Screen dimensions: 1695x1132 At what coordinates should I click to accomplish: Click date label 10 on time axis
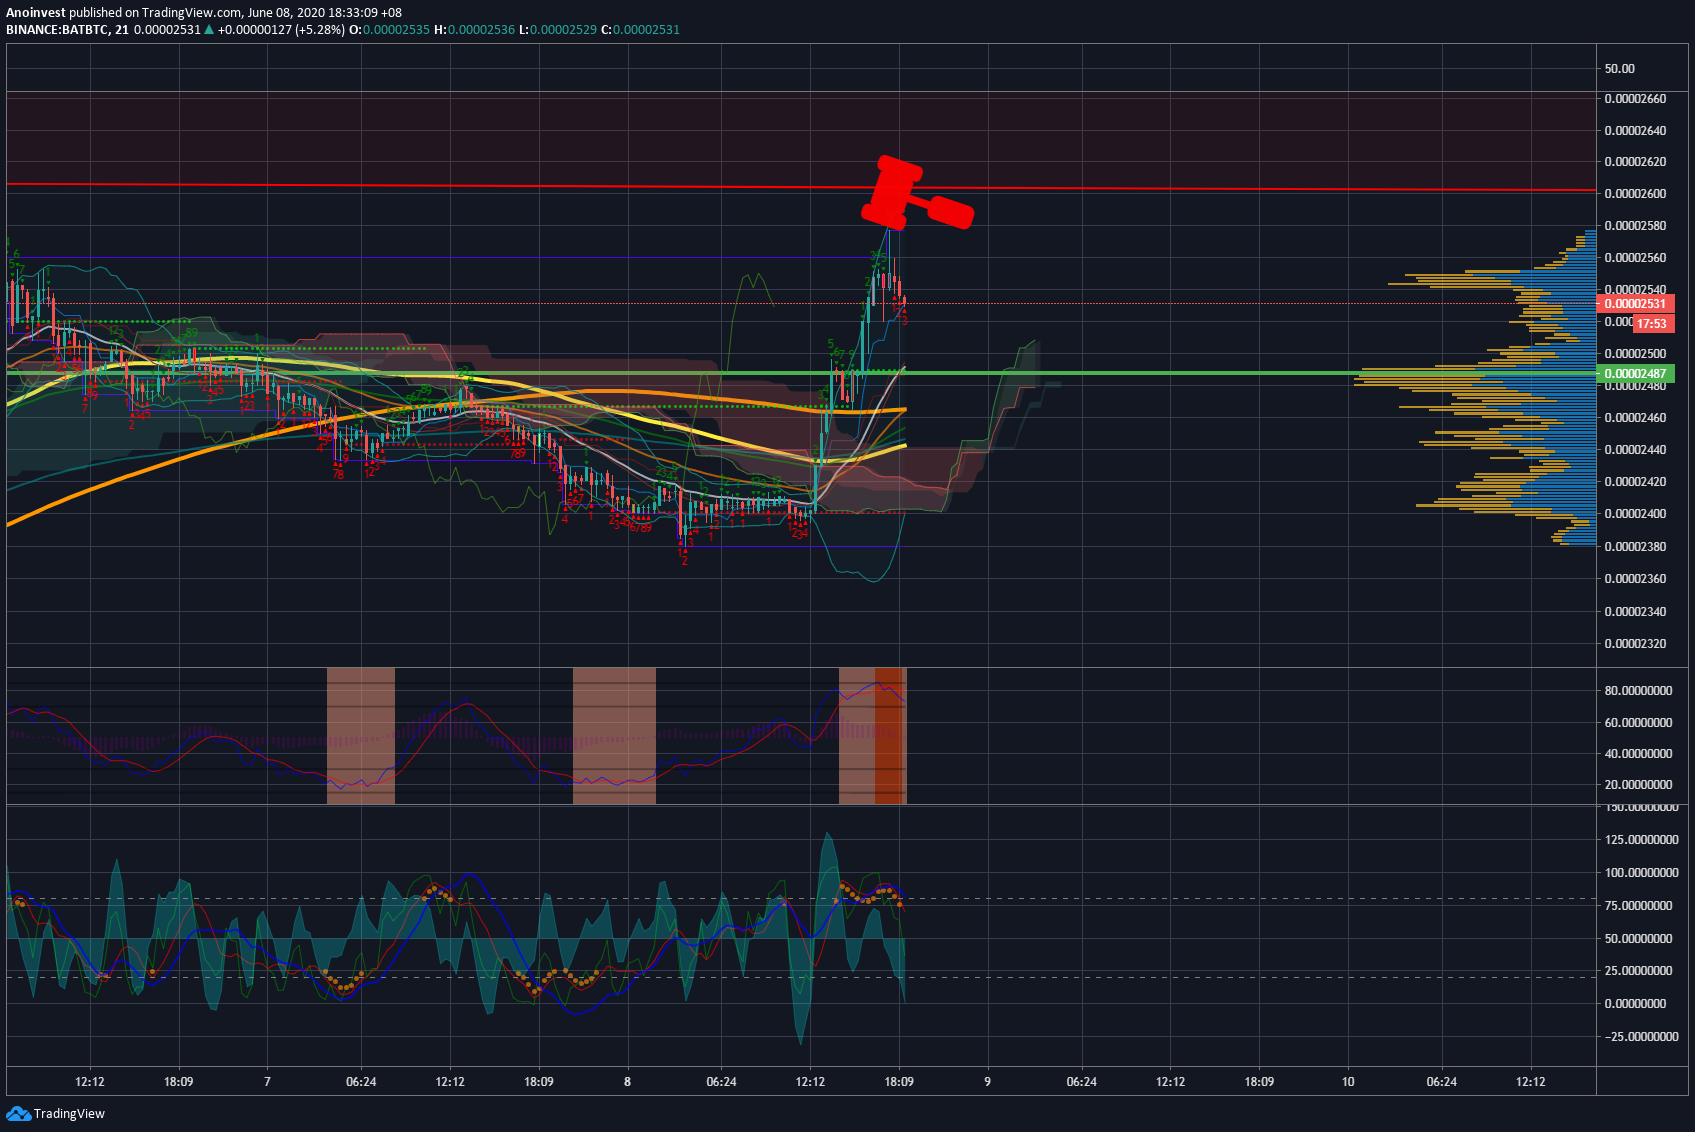pyautogui.click(x=1348, y=1082)
